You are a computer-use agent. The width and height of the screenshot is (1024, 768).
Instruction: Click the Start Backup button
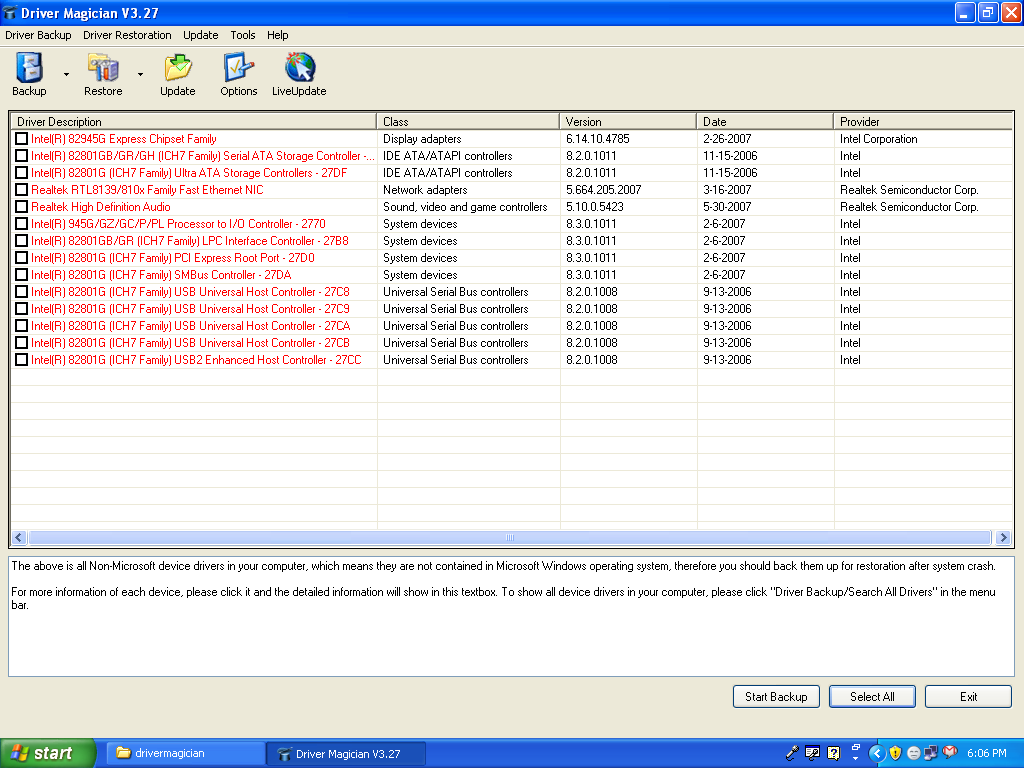776,696
